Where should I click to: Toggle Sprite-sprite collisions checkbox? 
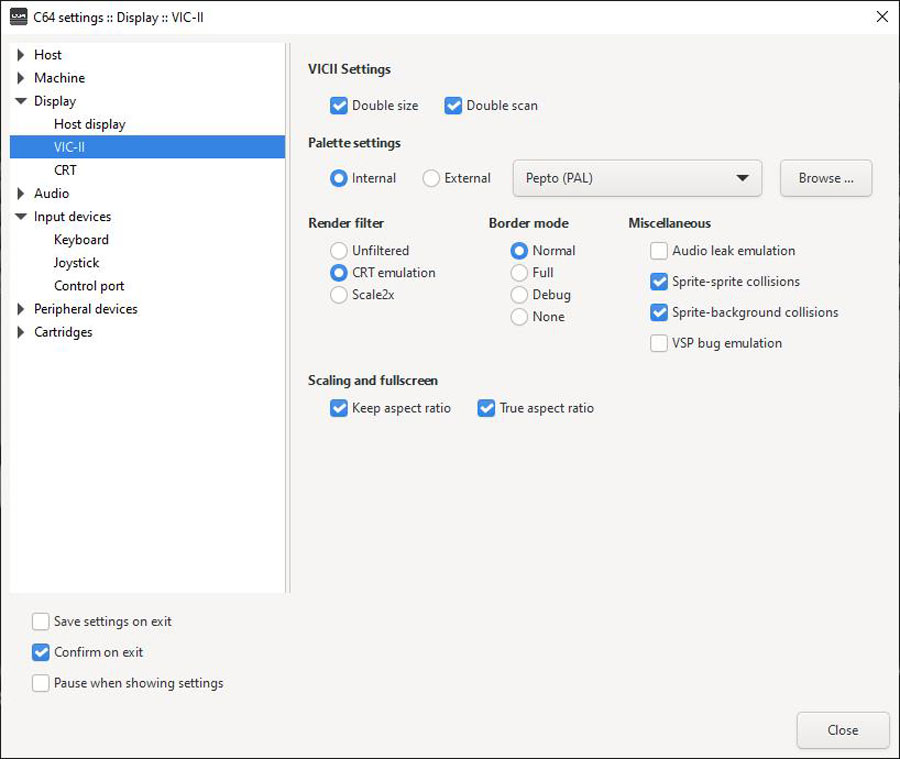point(659,281)
